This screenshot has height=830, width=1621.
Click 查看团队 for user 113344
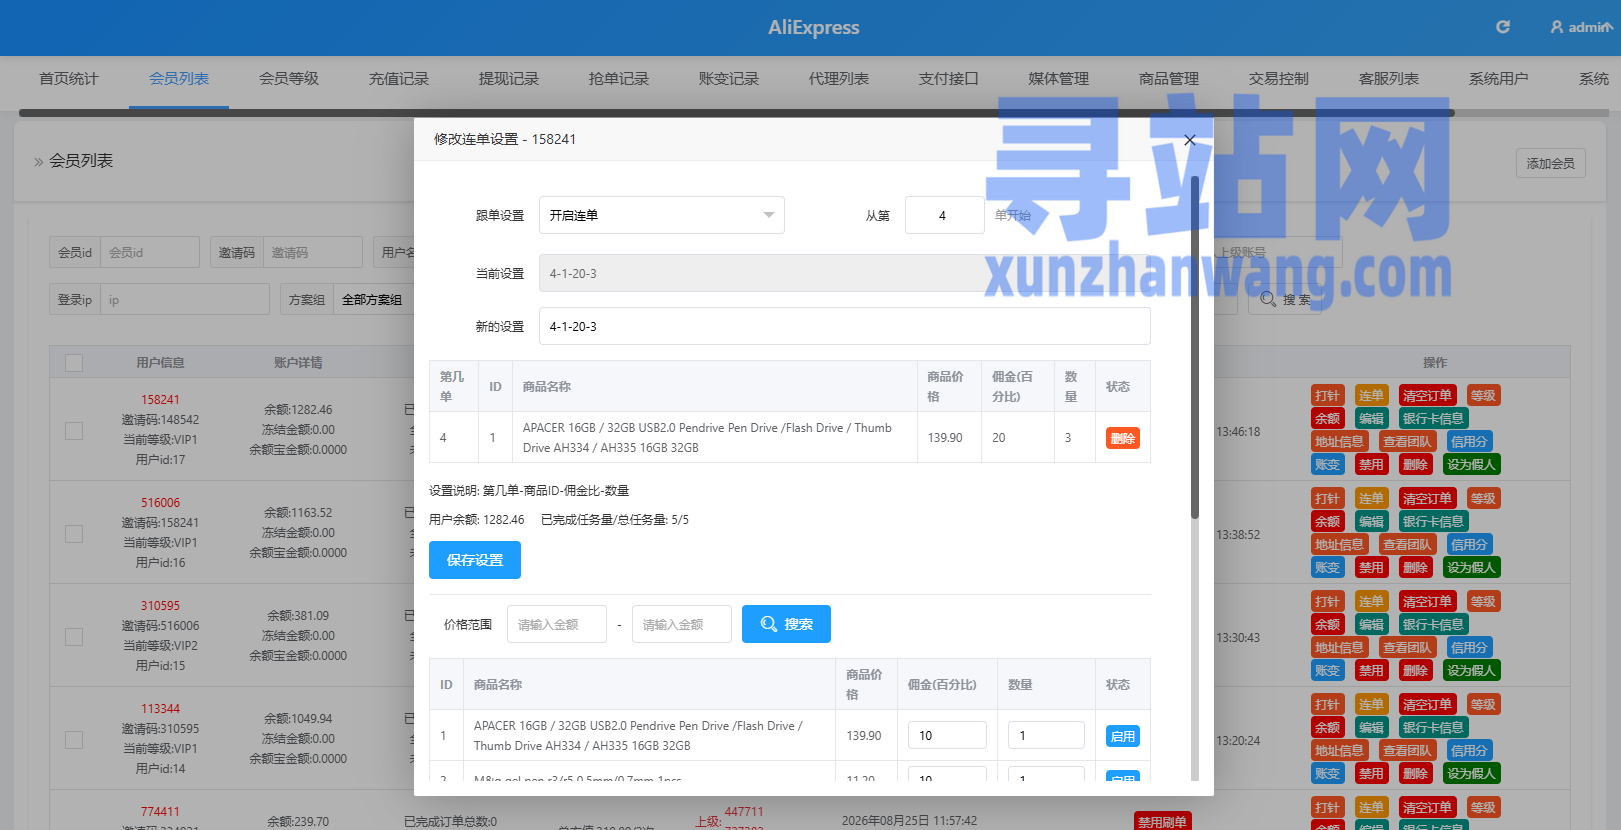pyautogui.click(x=1407, y=750)
